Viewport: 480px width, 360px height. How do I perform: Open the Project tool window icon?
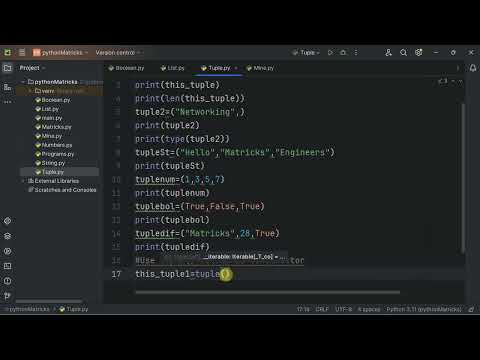point(7,68)
